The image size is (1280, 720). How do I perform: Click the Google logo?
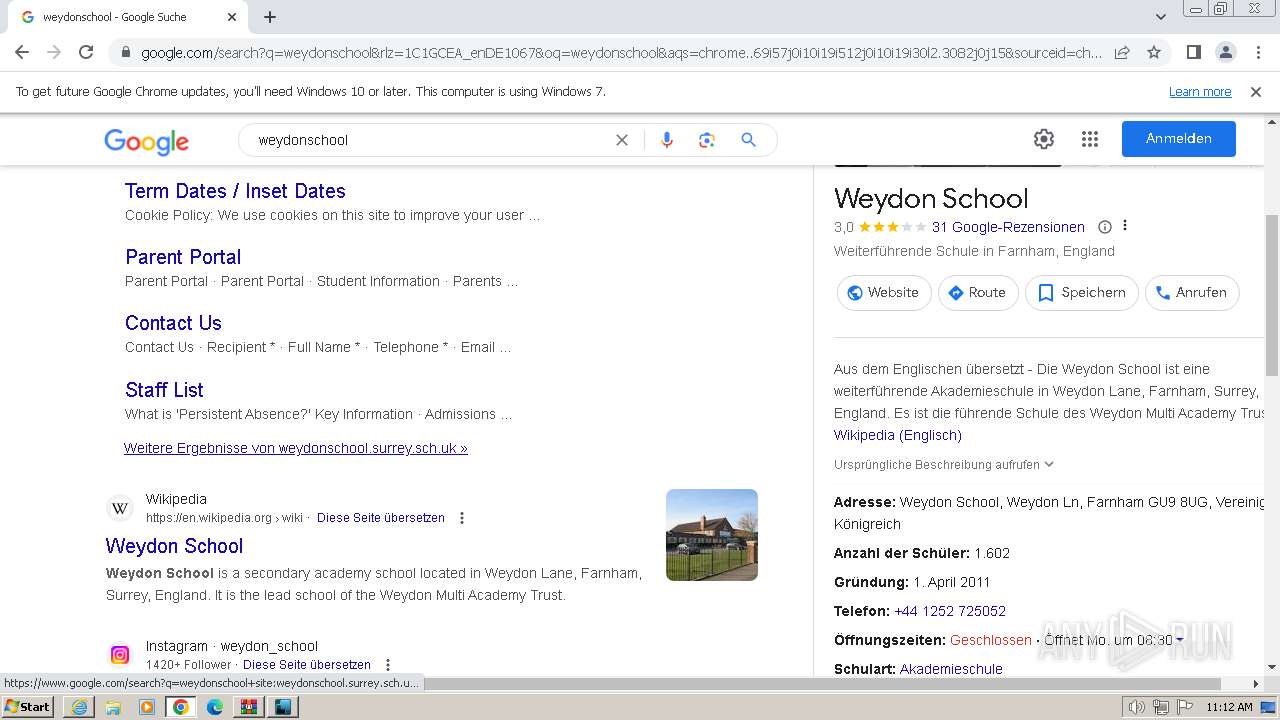pyautogui.click(x=146, y=141)
